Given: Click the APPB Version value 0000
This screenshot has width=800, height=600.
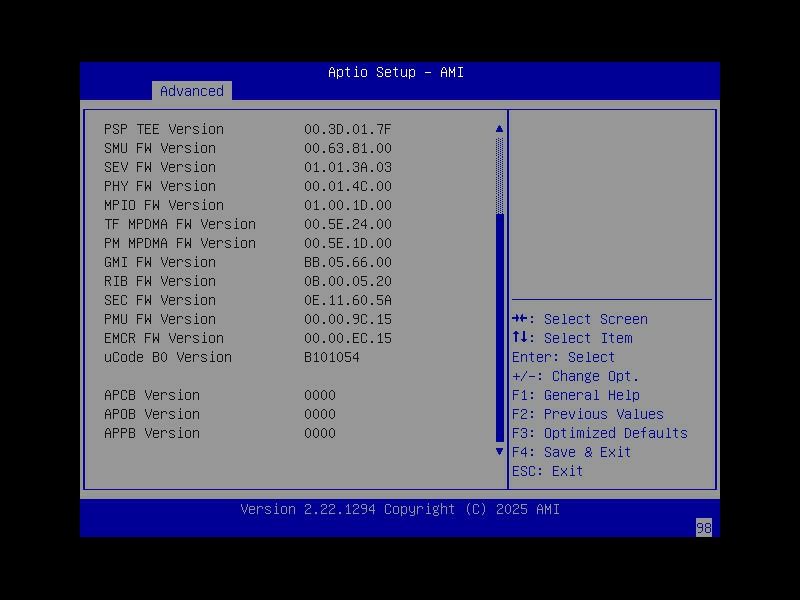Looking at the screenshot, I should 320,433.
